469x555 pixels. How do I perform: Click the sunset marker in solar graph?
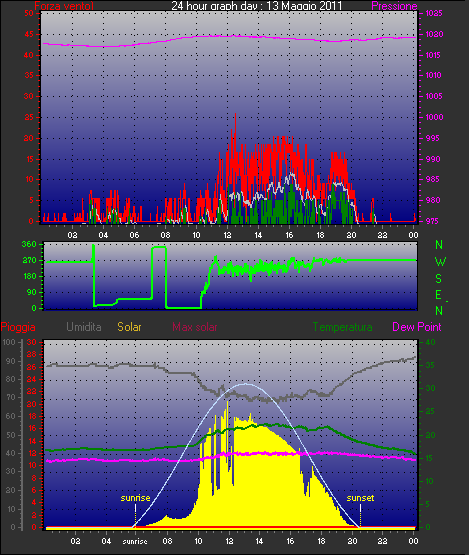click(x=360, y=498)
